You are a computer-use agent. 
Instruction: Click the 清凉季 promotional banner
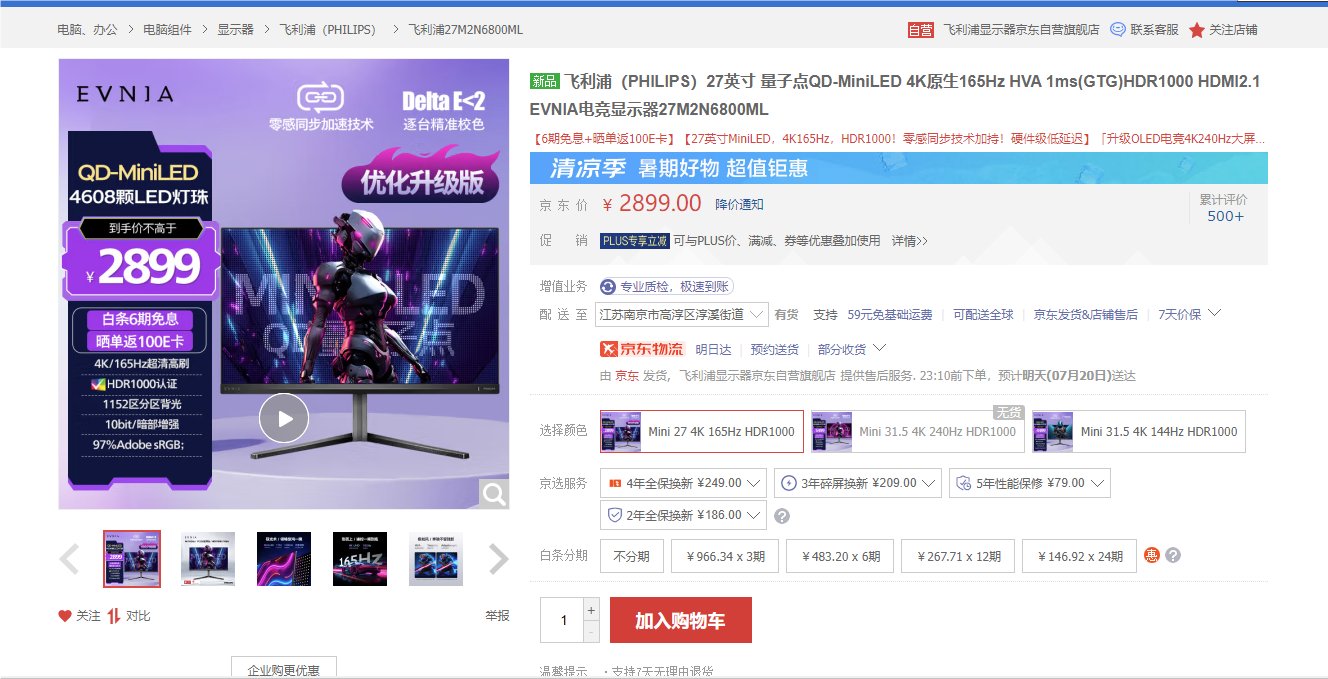[898, 168]
